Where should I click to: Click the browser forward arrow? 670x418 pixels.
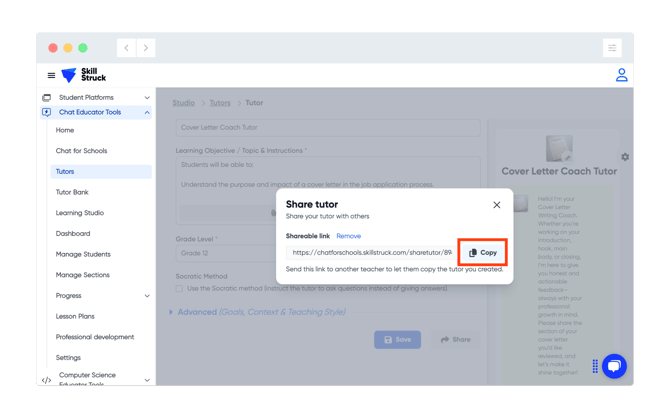(146, 48)
